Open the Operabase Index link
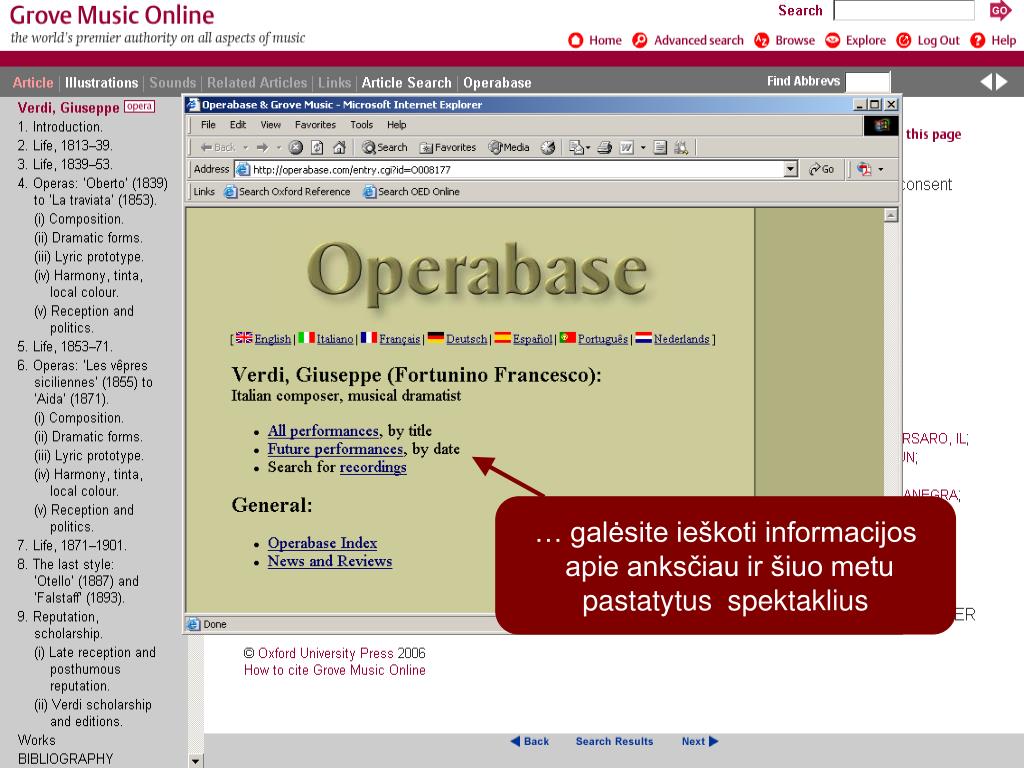This screenshot has width=1024, height=768. pyautogui.click(x=323, y=543)
